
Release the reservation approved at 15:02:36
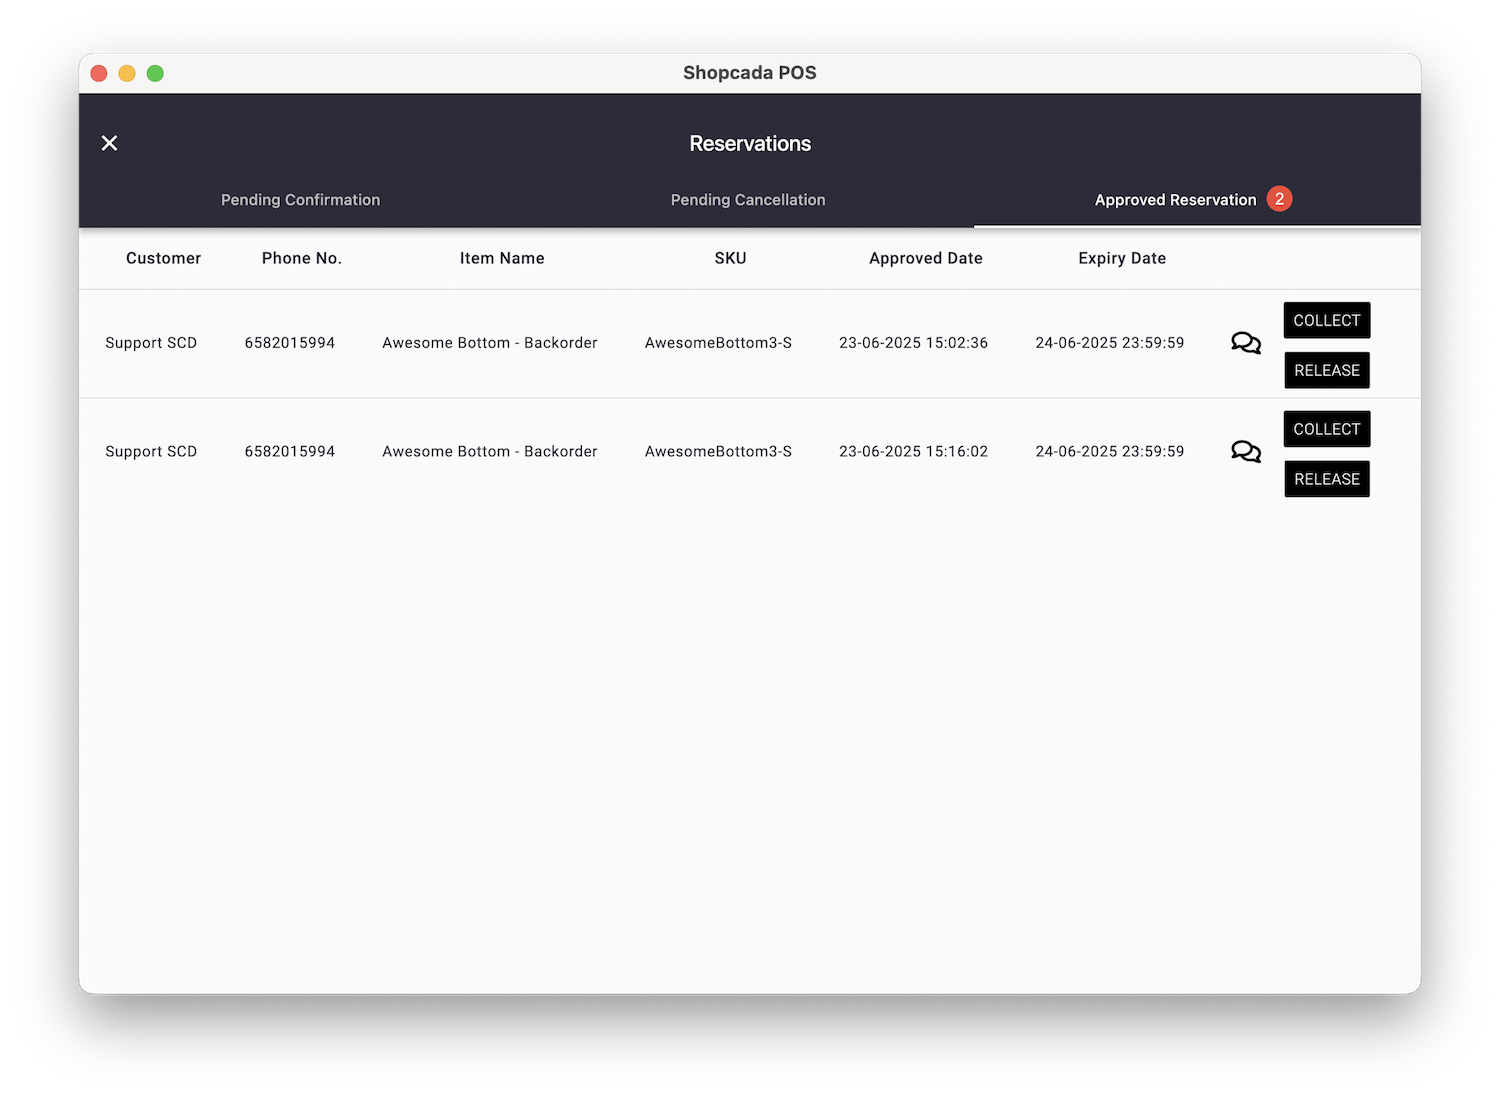pyautogui.click(x=1327, y=370)
